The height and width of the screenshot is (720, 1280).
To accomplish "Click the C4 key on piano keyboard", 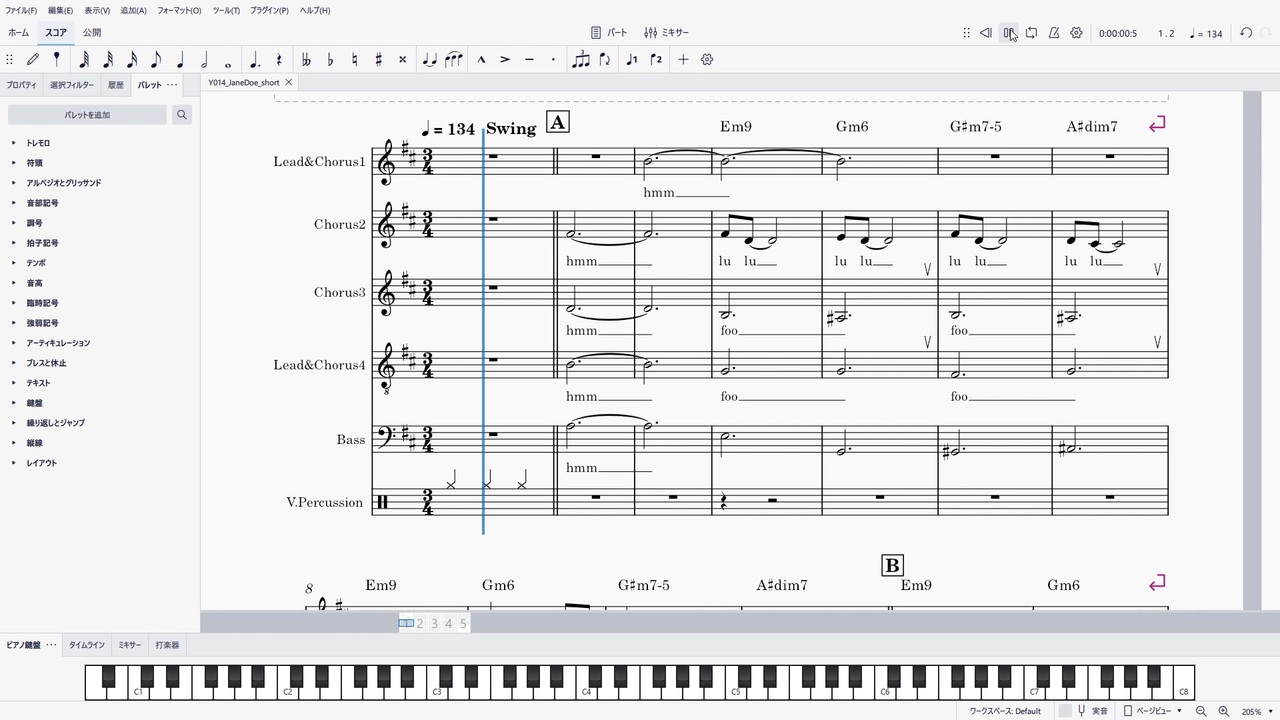I will (x=586, y=688).
